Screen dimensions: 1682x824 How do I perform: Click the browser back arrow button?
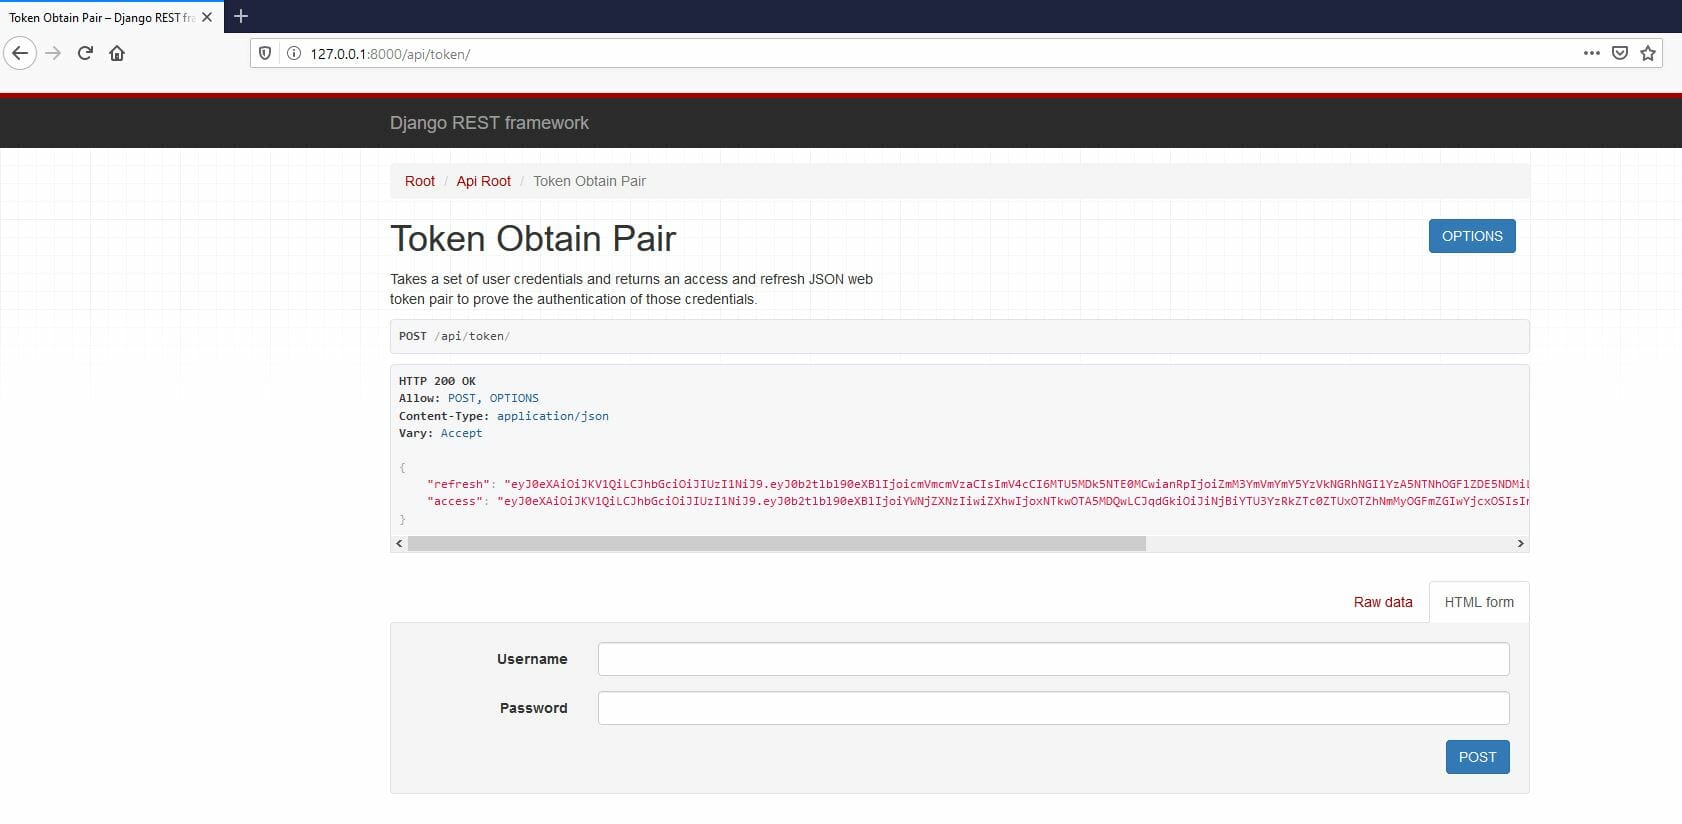(x=20, y=53)
